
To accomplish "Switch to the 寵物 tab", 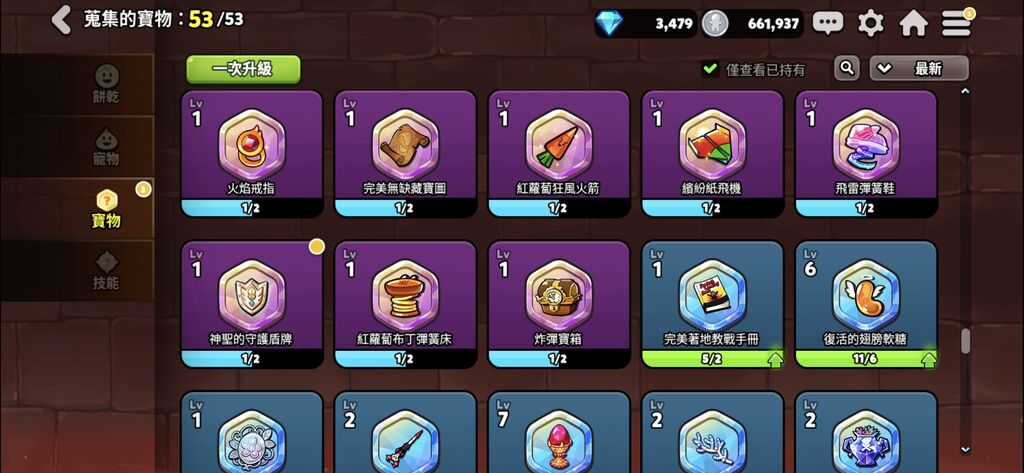I will click(106, 146).
